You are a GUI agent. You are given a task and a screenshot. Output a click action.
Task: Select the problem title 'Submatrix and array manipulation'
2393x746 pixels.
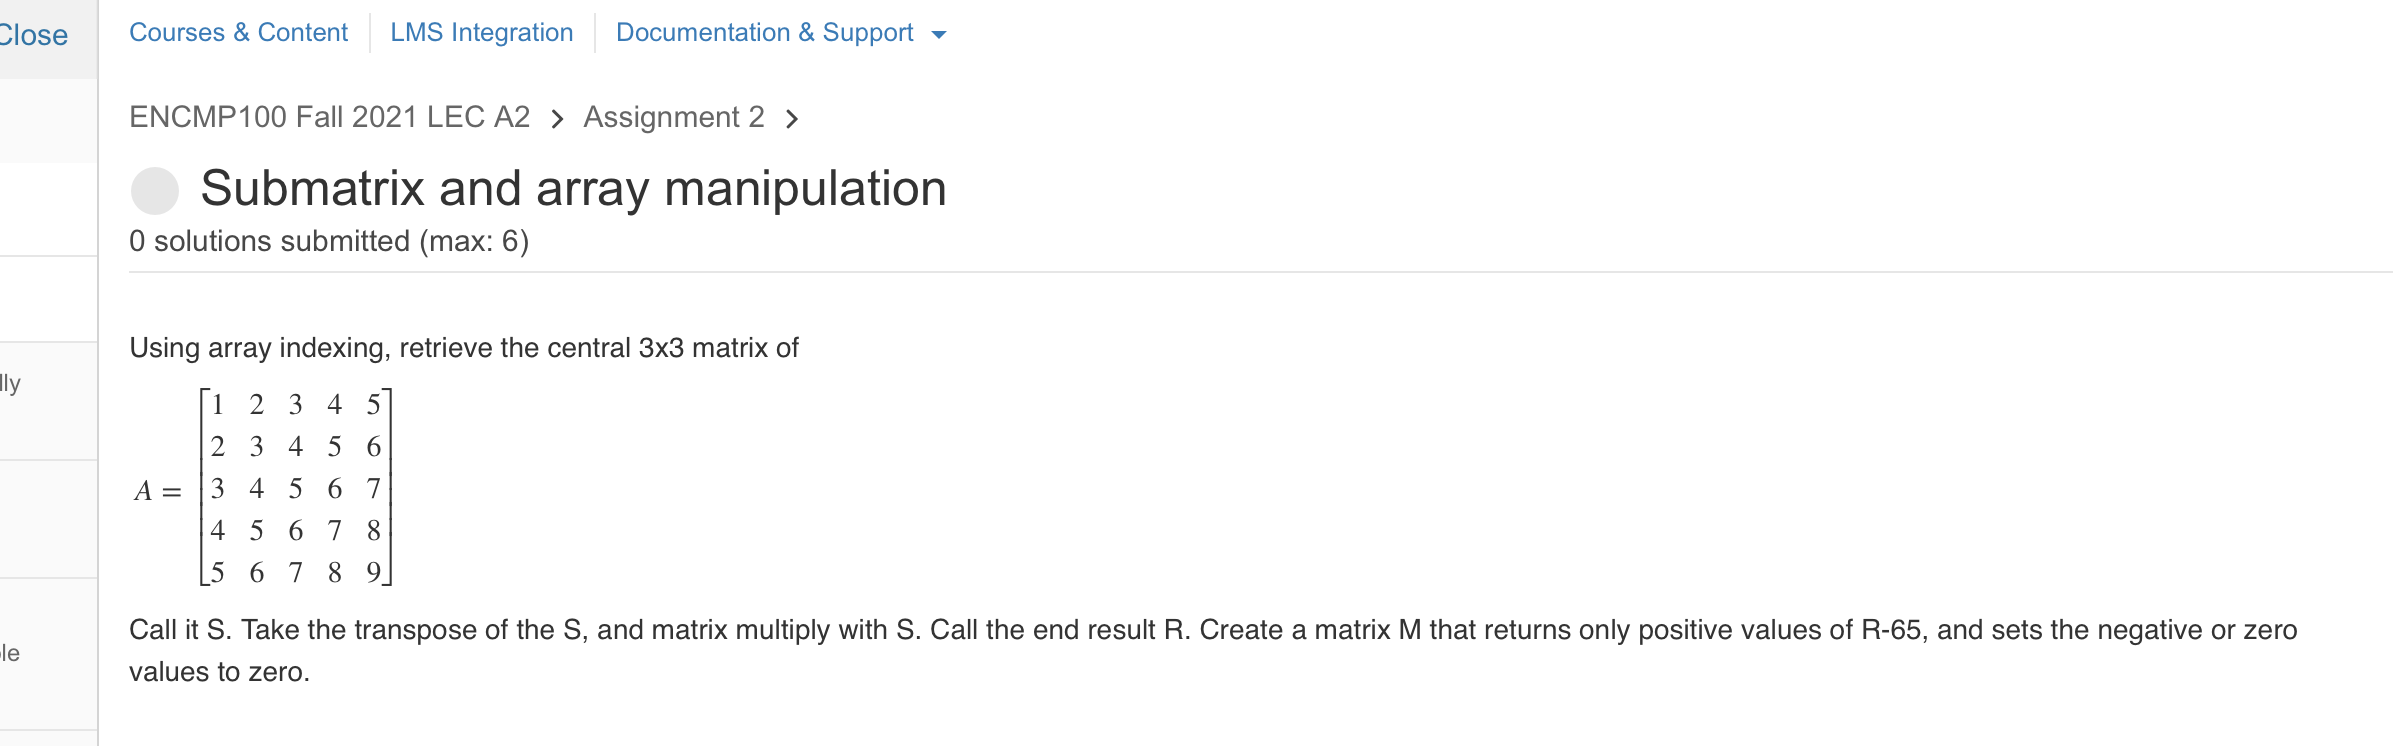point(575,188)
